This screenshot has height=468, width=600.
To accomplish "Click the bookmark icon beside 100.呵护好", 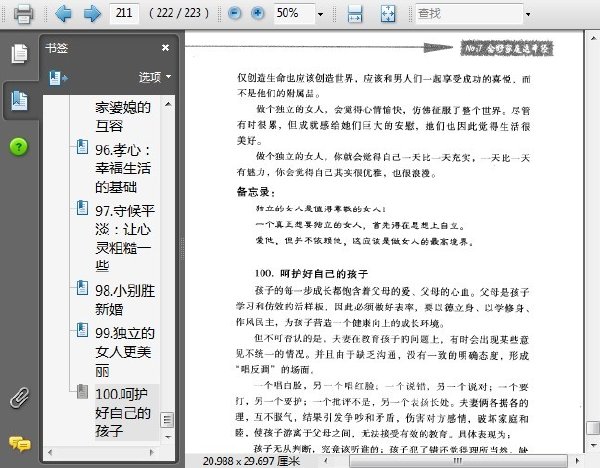I will 82,391.
